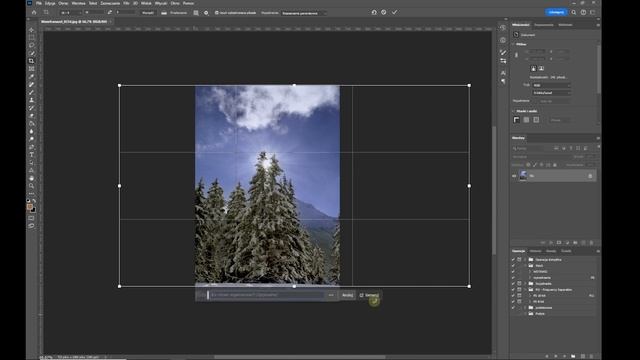Expand the 'FS 16 bit' action
The width and height of the screenshot is (640, 360).
(530, 296)
